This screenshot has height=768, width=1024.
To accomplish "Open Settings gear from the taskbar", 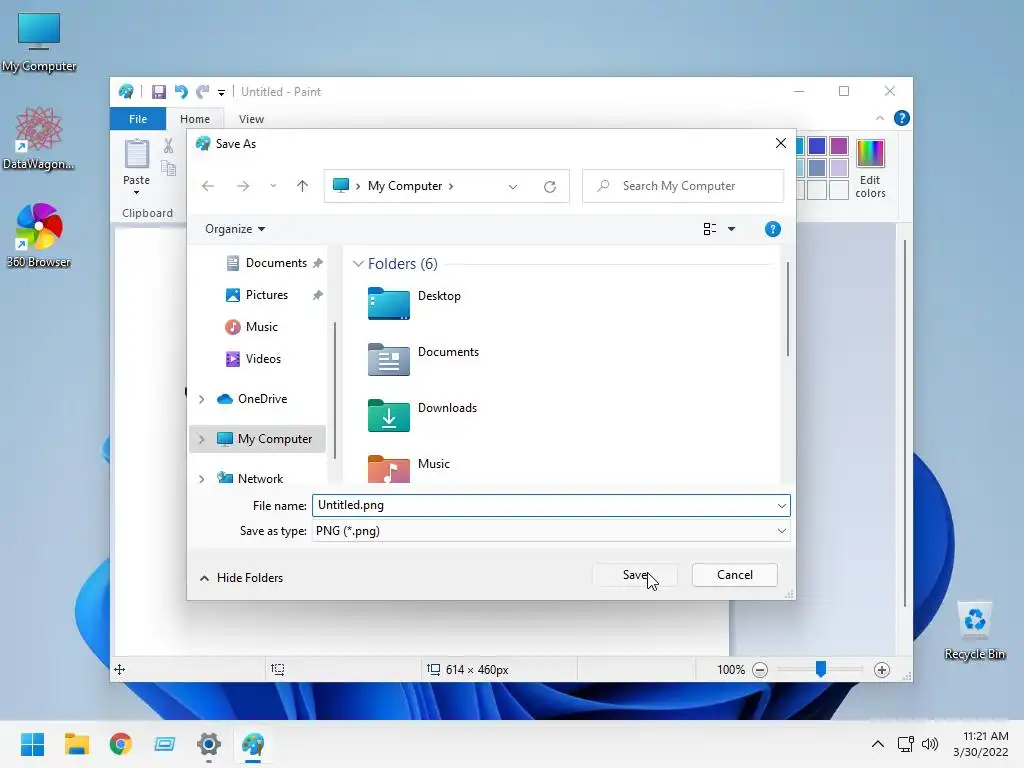I will click(x=209, y=744).
